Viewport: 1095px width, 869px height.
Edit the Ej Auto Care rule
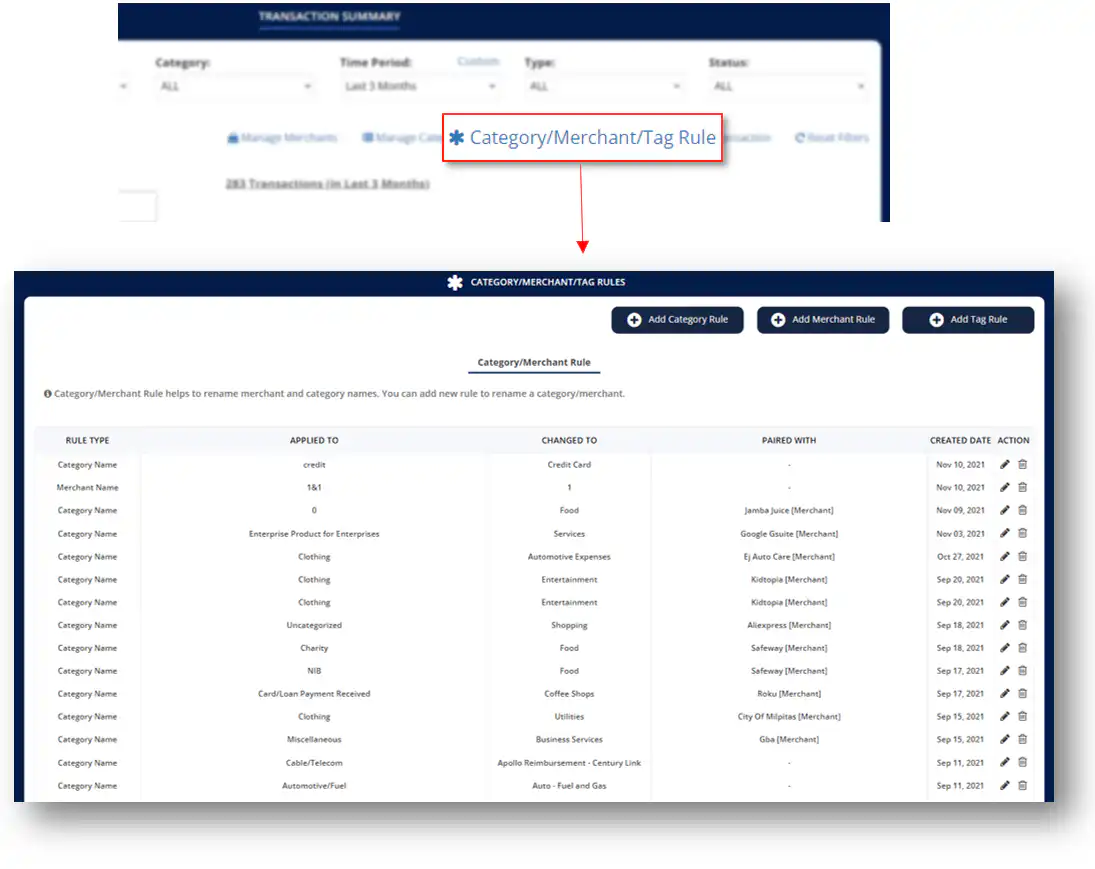tap(1005, 556)
